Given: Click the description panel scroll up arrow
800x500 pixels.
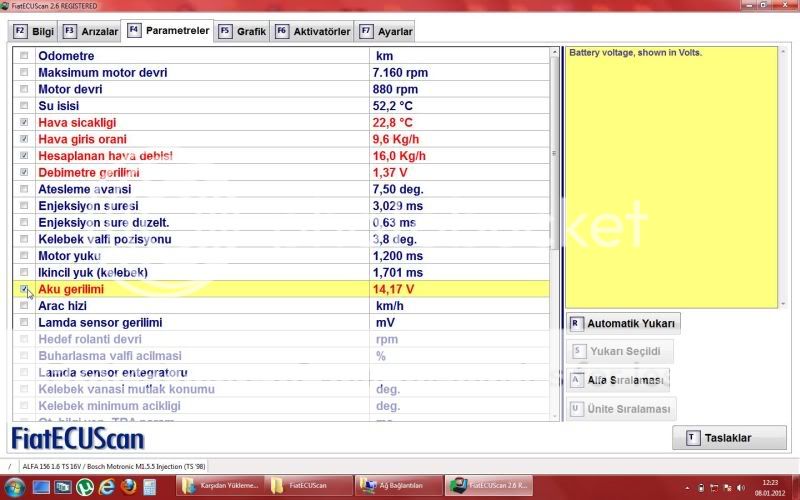Looking at the screenshot, I should pos(783,52).
